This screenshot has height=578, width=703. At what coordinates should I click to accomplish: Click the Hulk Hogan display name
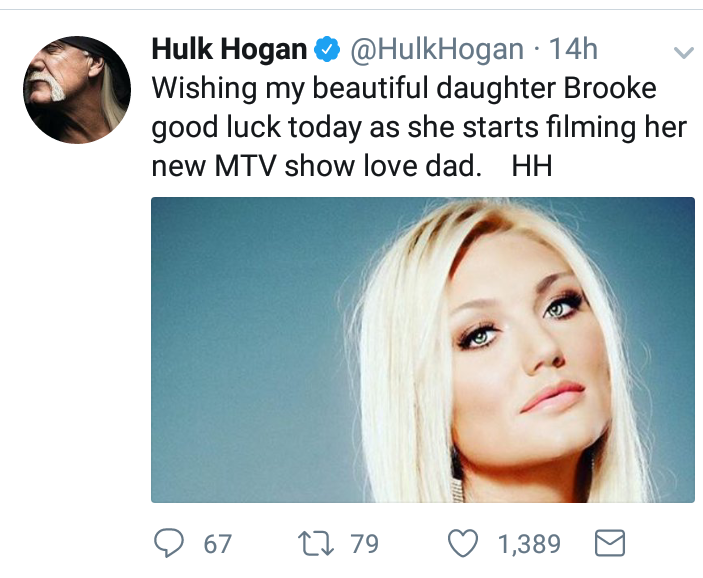click(229, 49)
